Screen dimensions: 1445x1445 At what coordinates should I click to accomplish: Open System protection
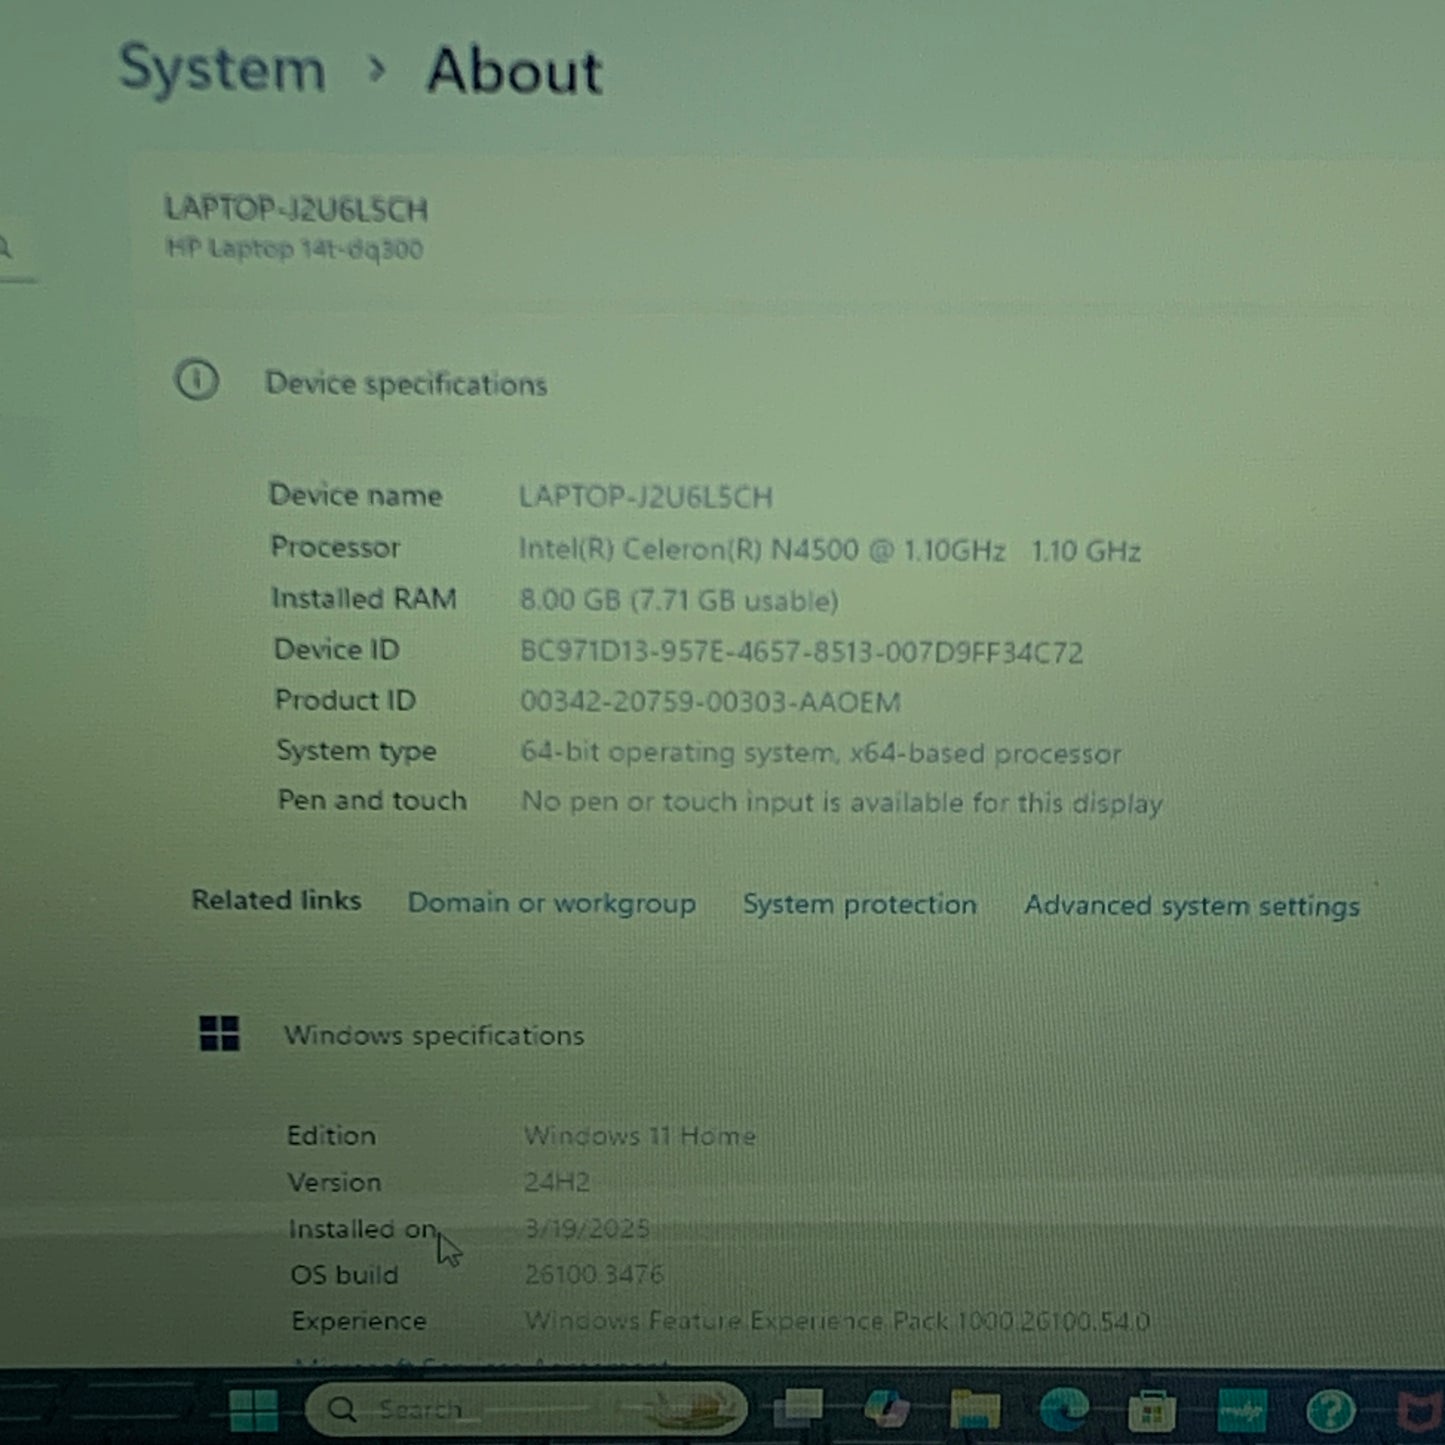click(859, 905)
